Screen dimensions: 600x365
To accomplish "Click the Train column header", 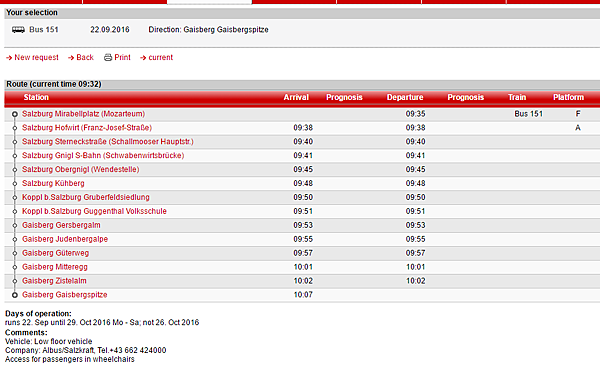I will [x=517, y=97].
